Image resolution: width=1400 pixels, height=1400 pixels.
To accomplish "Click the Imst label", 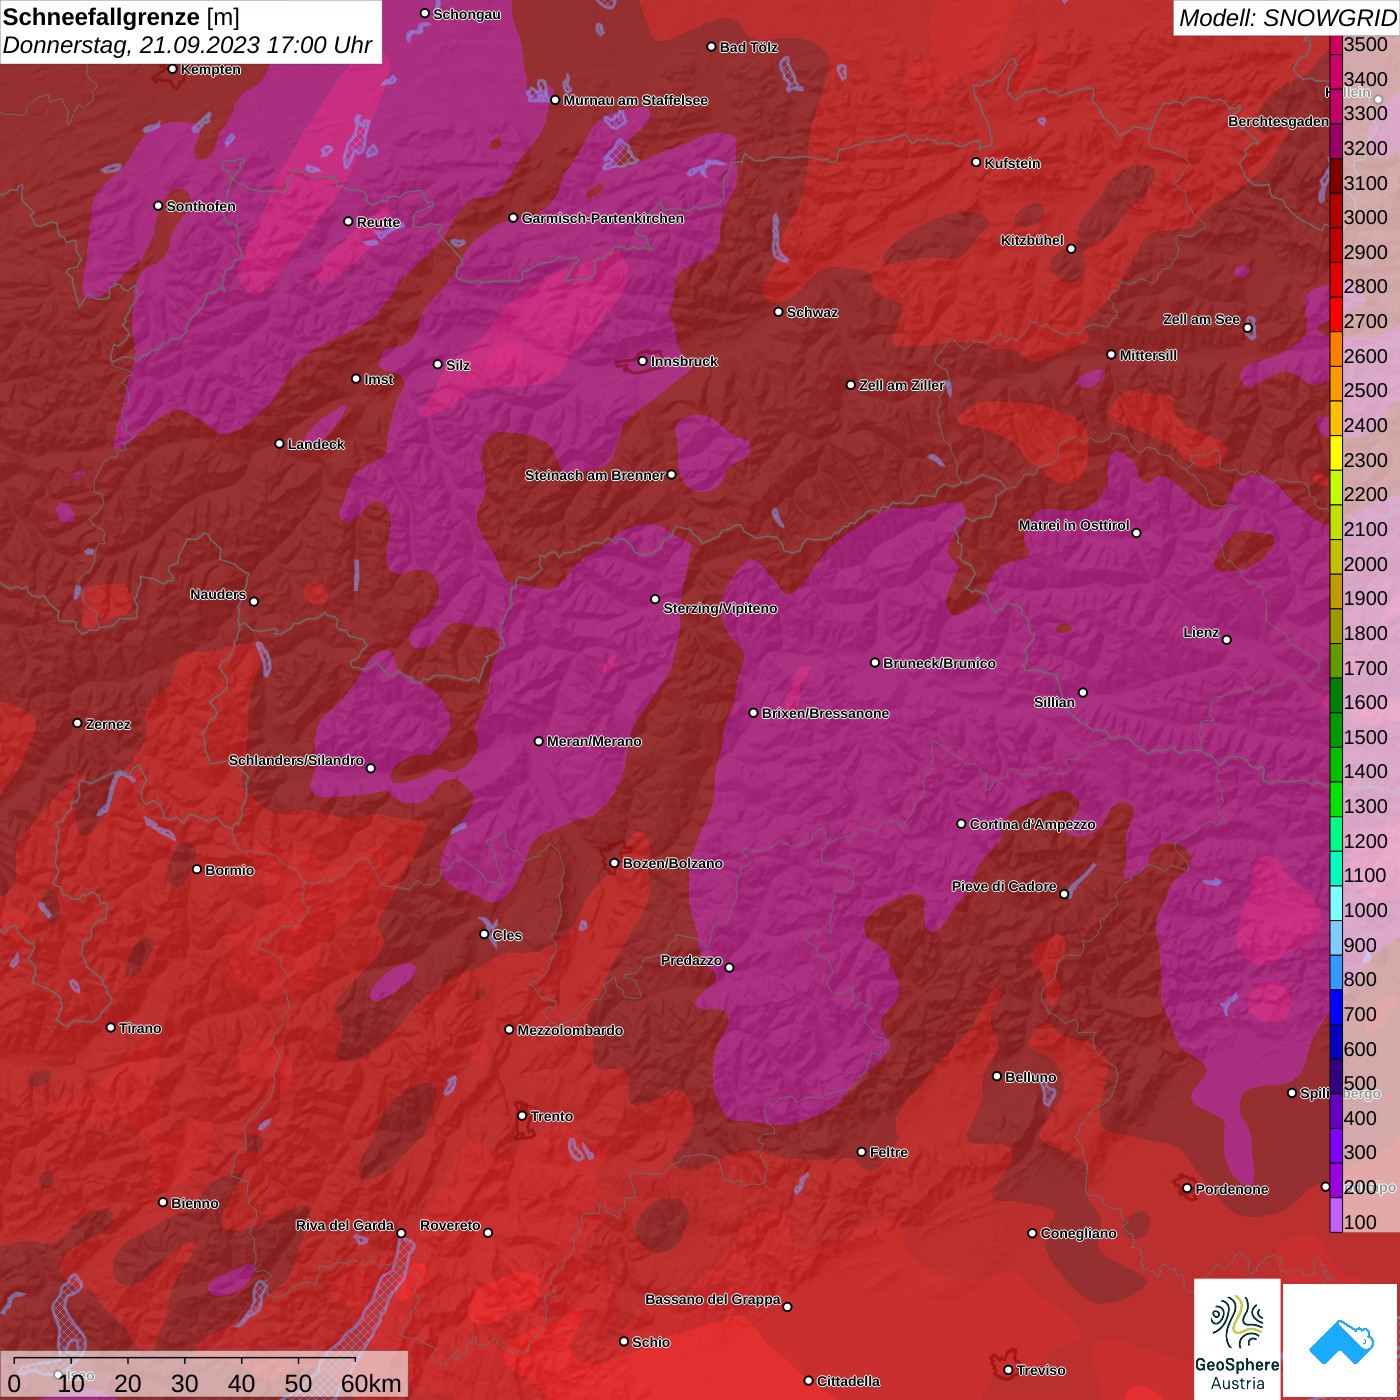I will pyautogui.click(x=378, y=379).
